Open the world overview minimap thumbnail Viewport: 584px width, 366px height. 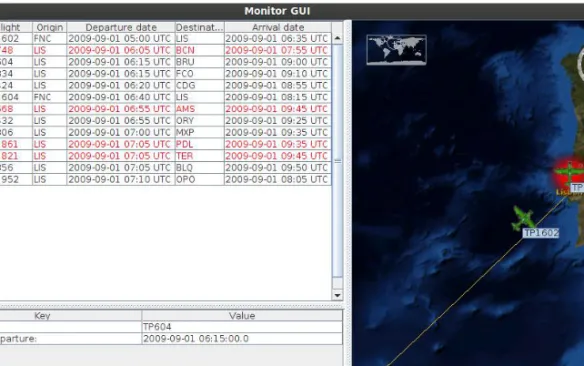pyautogui.click(x=396, y=50)
